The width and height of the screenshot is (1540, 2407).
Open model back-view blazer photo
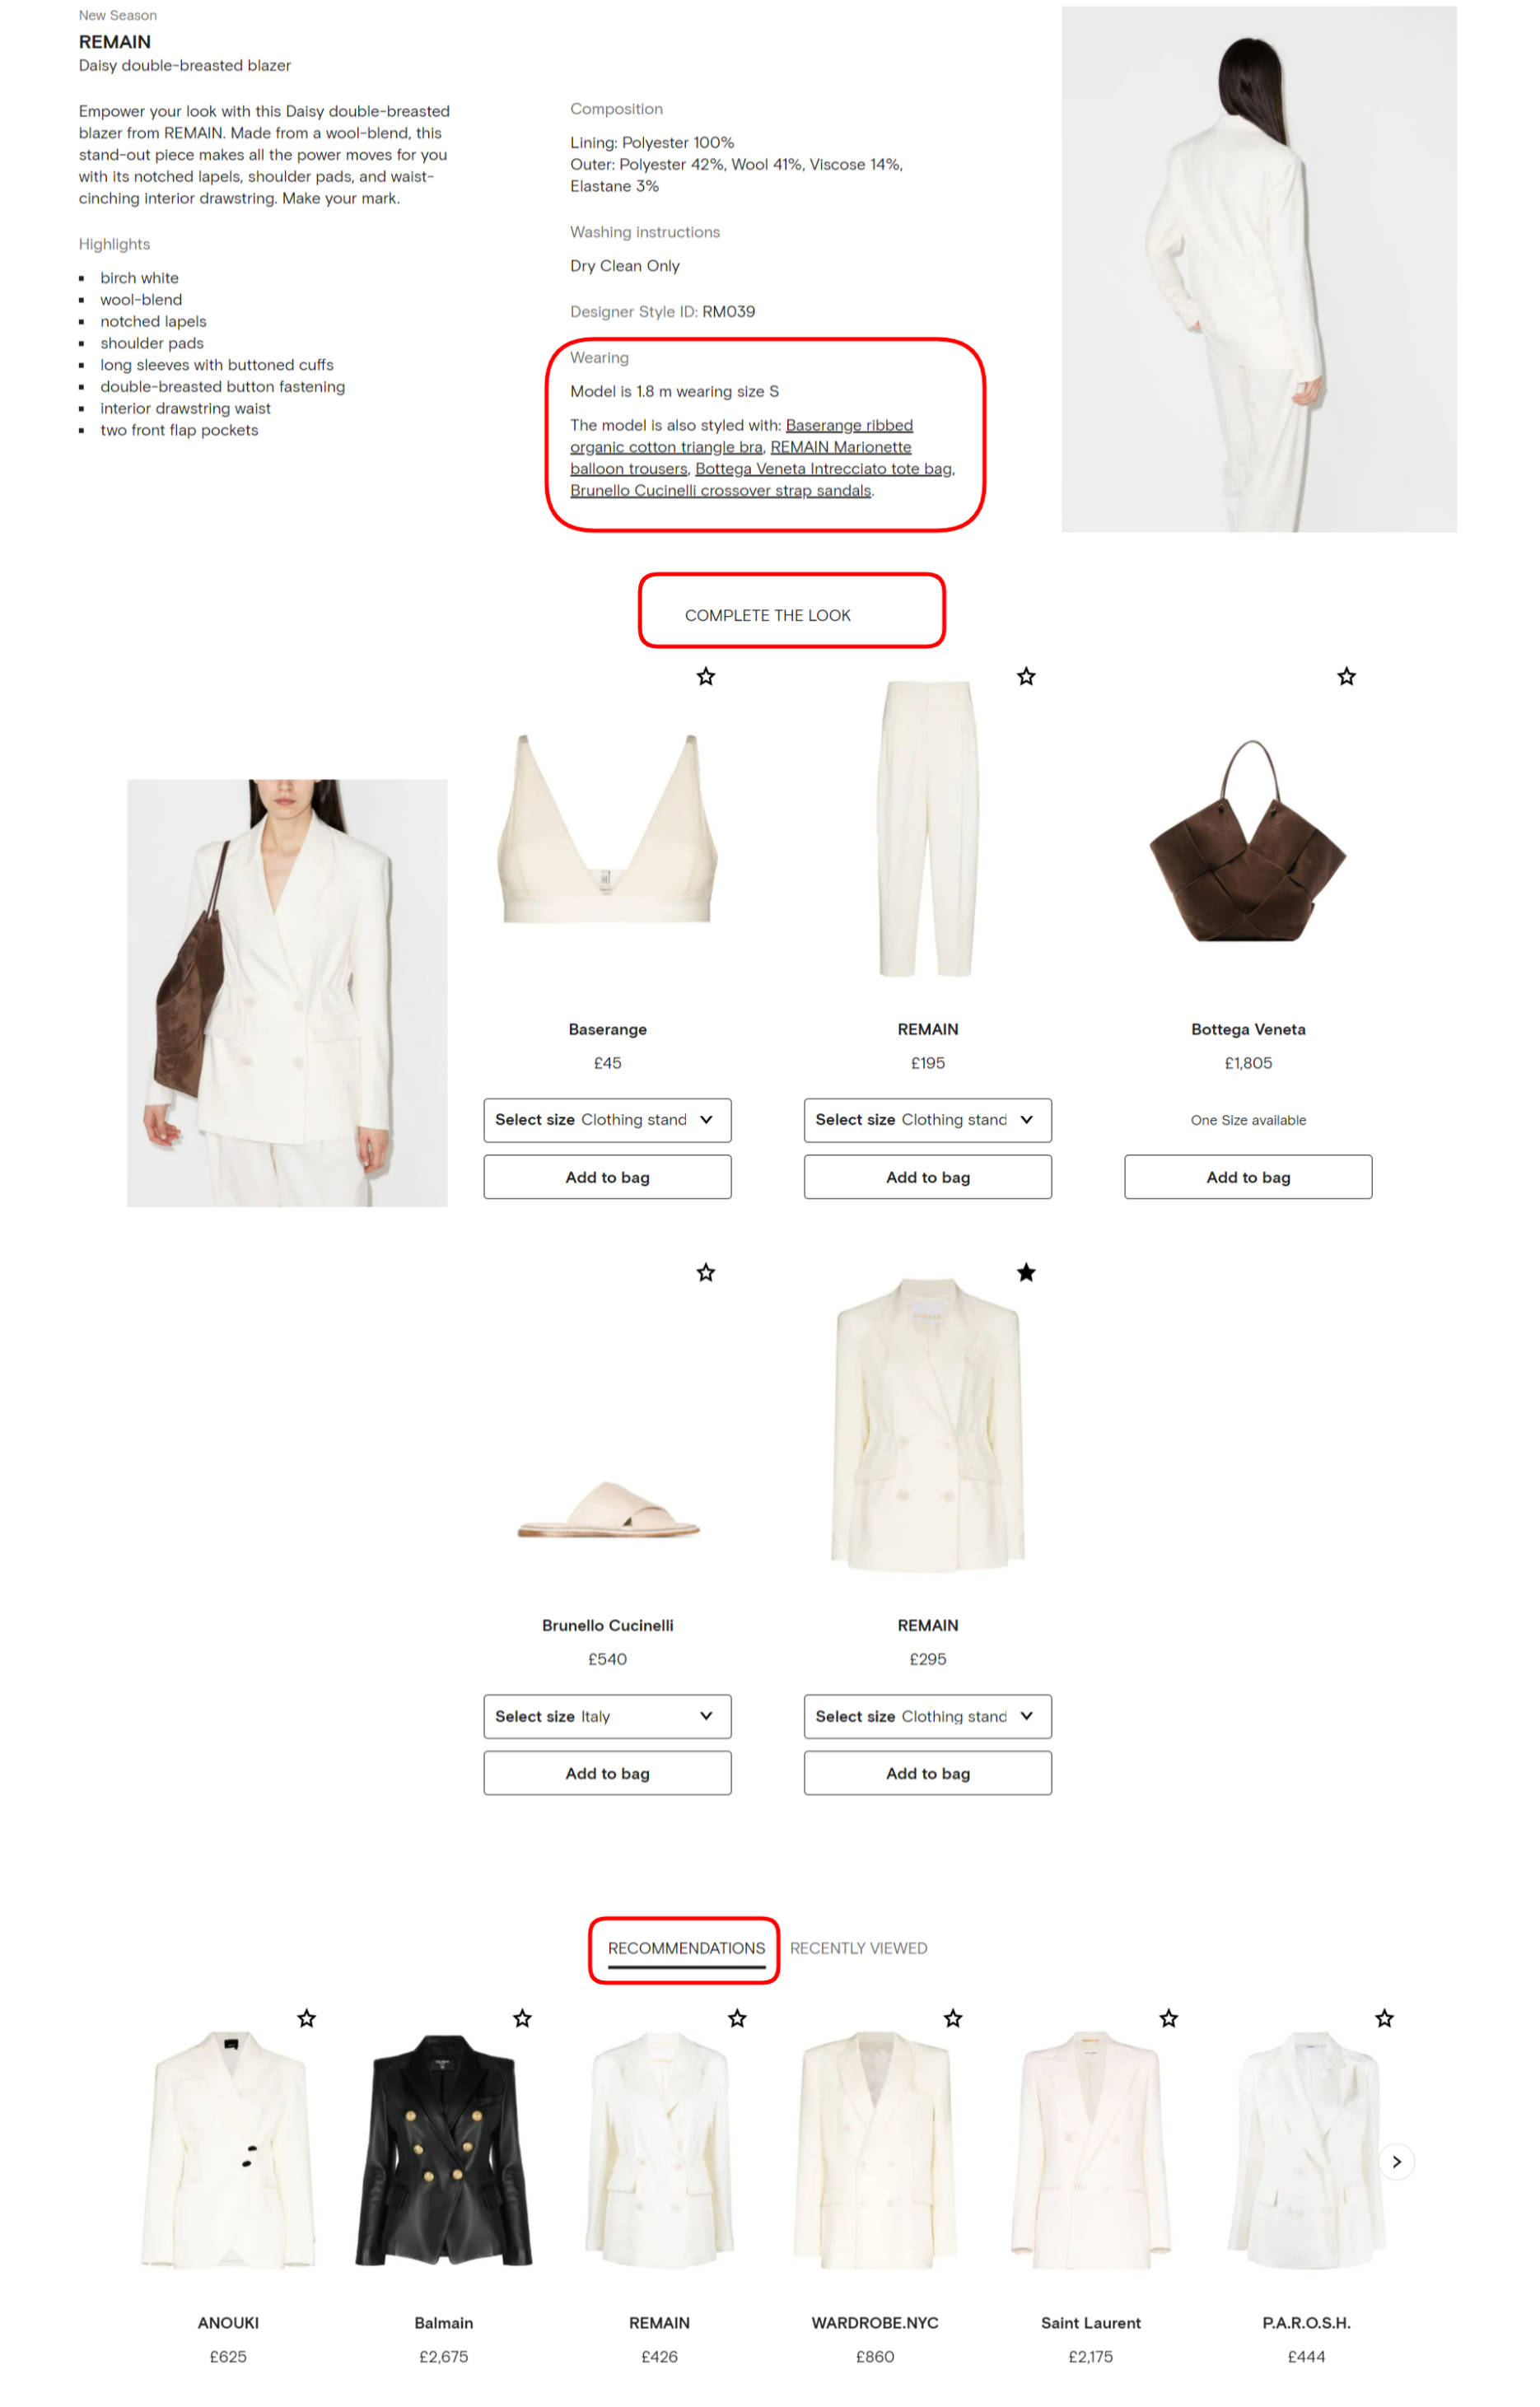[x=1259, y=269]
